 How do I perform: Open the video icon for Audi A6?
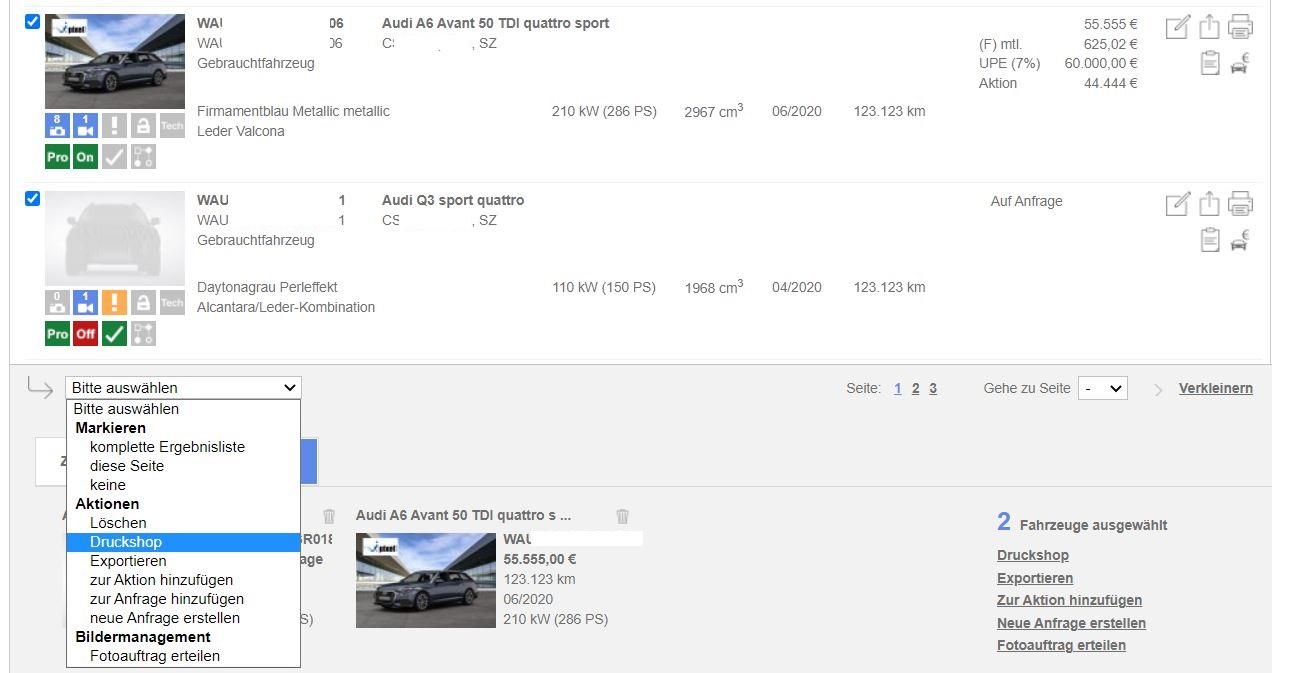86,126
